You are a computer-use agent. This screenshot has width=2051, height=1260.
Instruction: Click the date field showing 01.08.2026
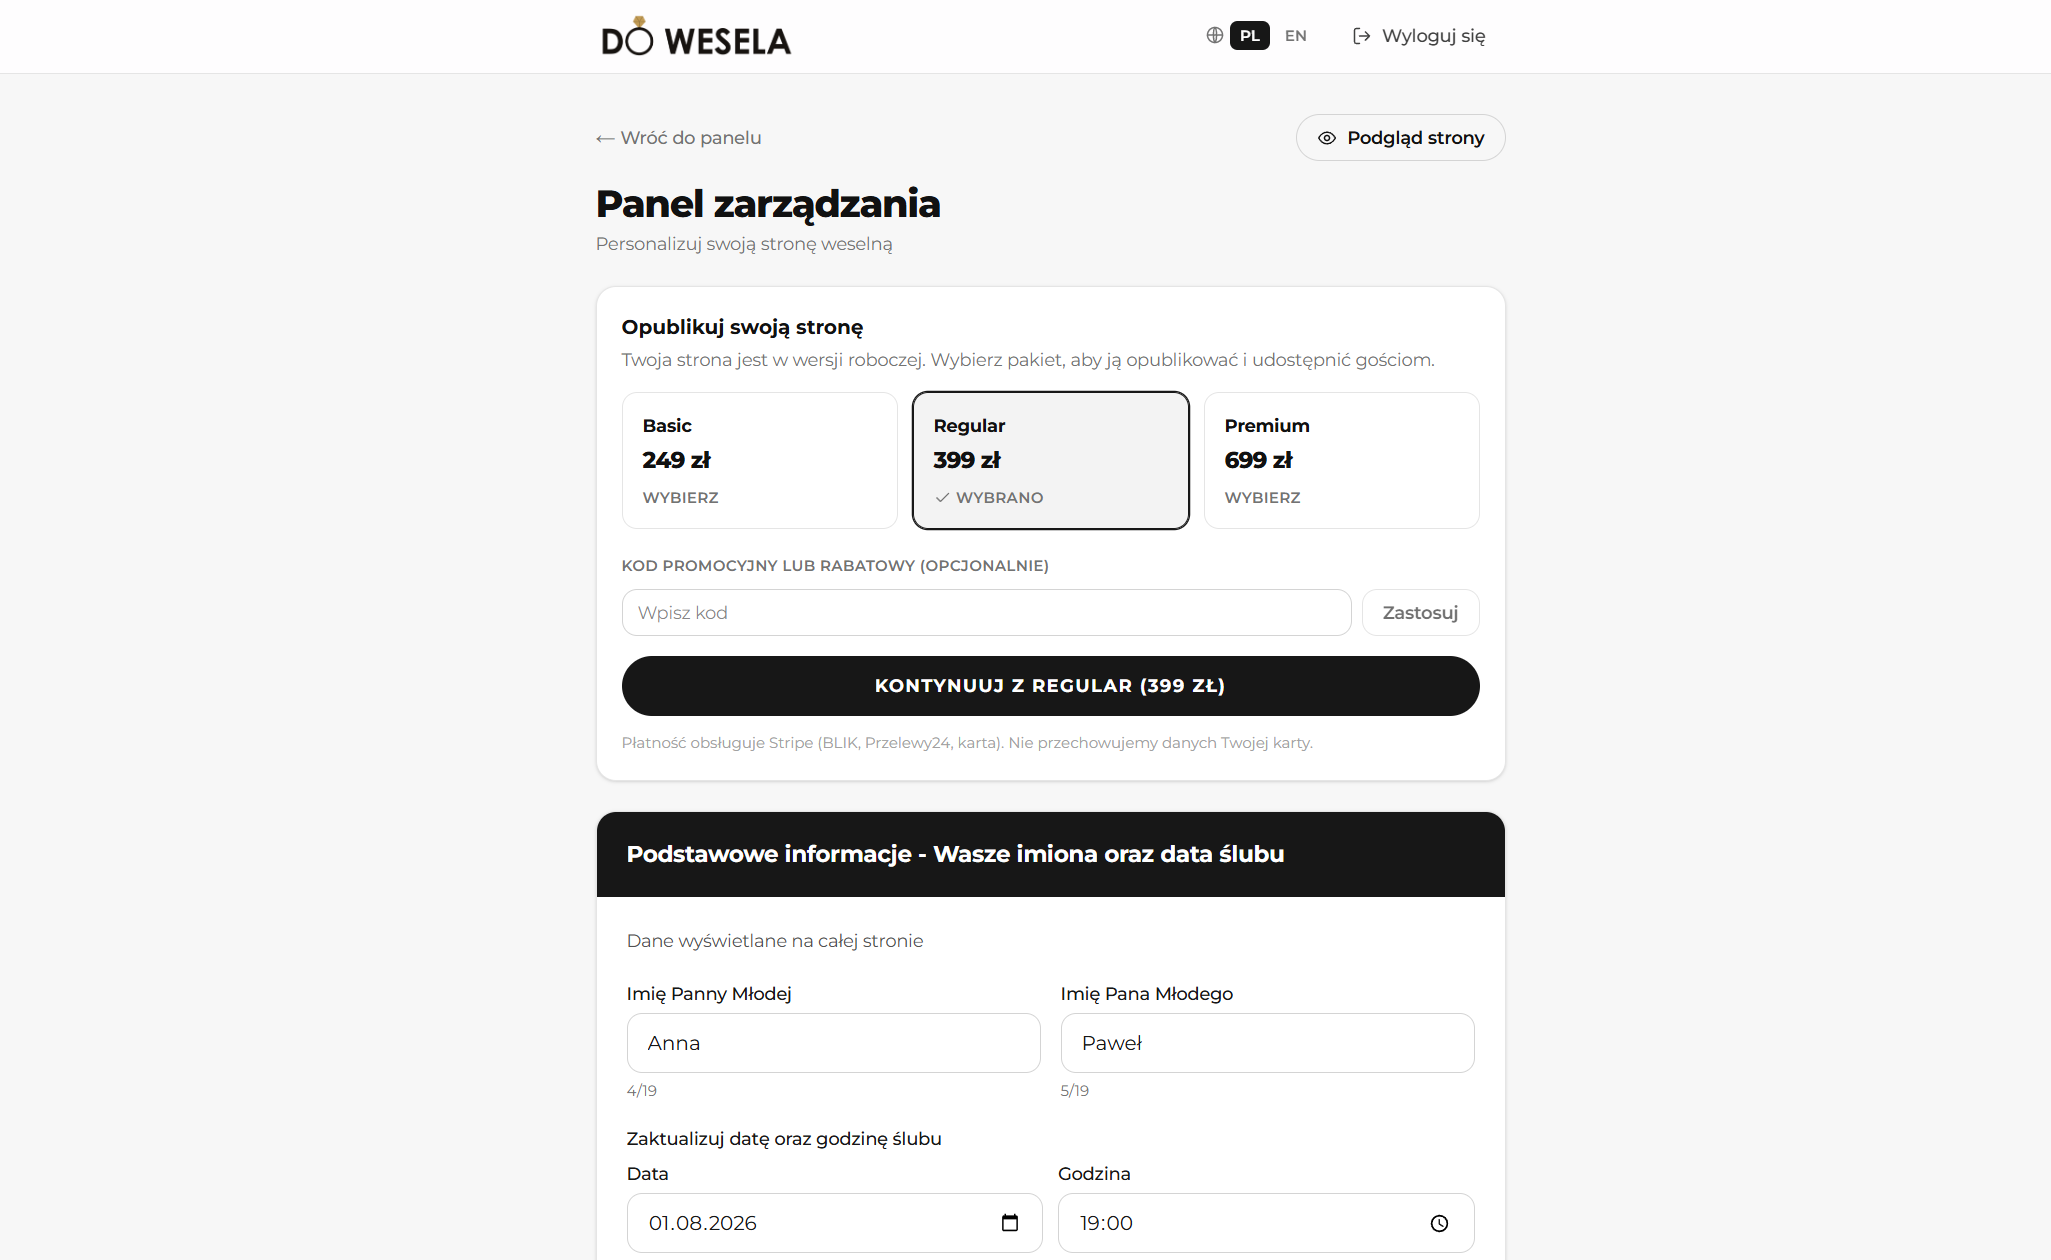click(834, 1223)
